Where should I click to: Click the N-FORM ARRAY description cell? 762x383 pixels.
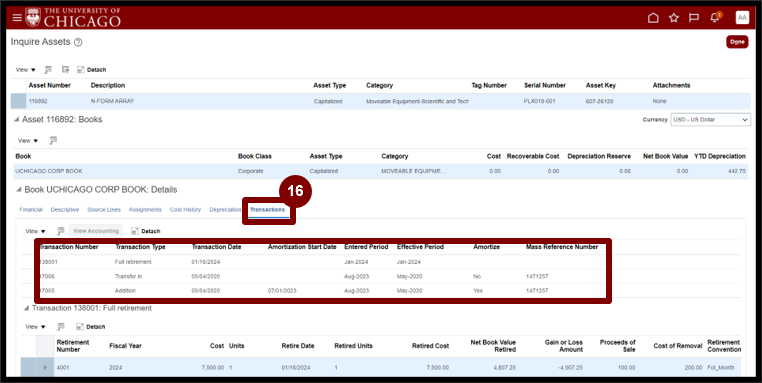pos(112,101)
